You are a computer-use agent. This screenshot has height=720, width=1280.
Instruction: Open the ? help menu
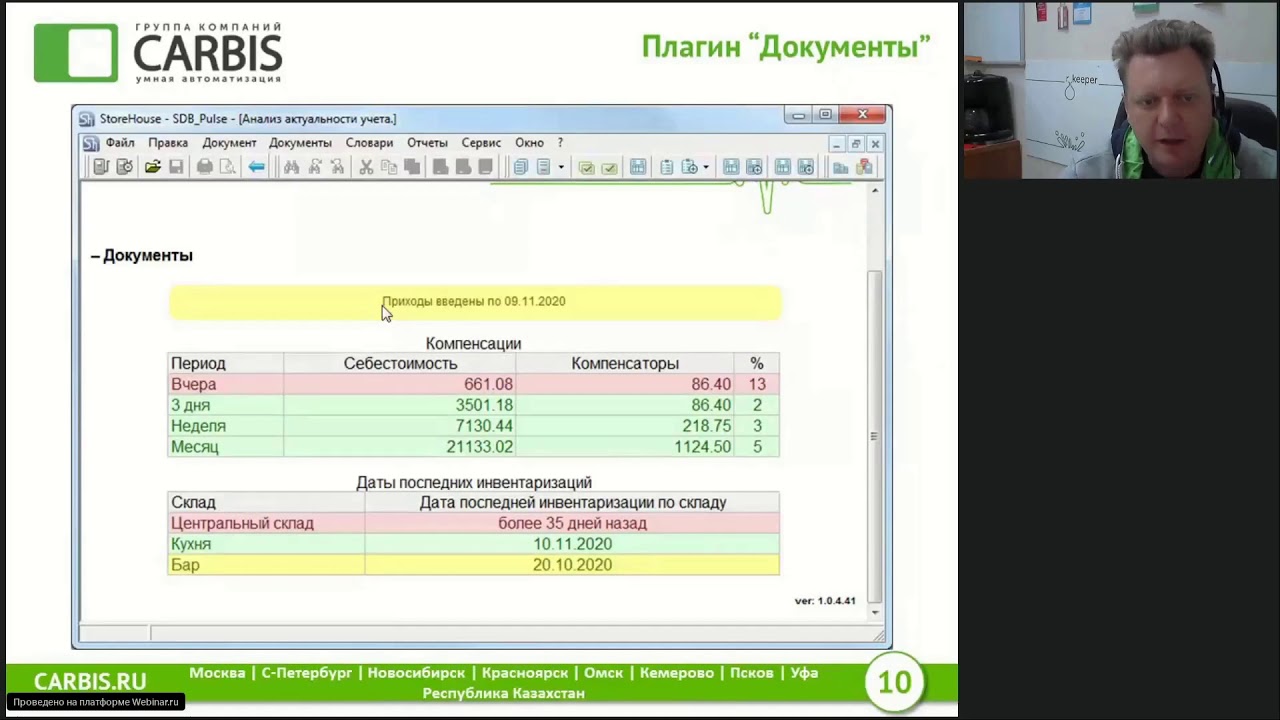[x=560, y=143]
